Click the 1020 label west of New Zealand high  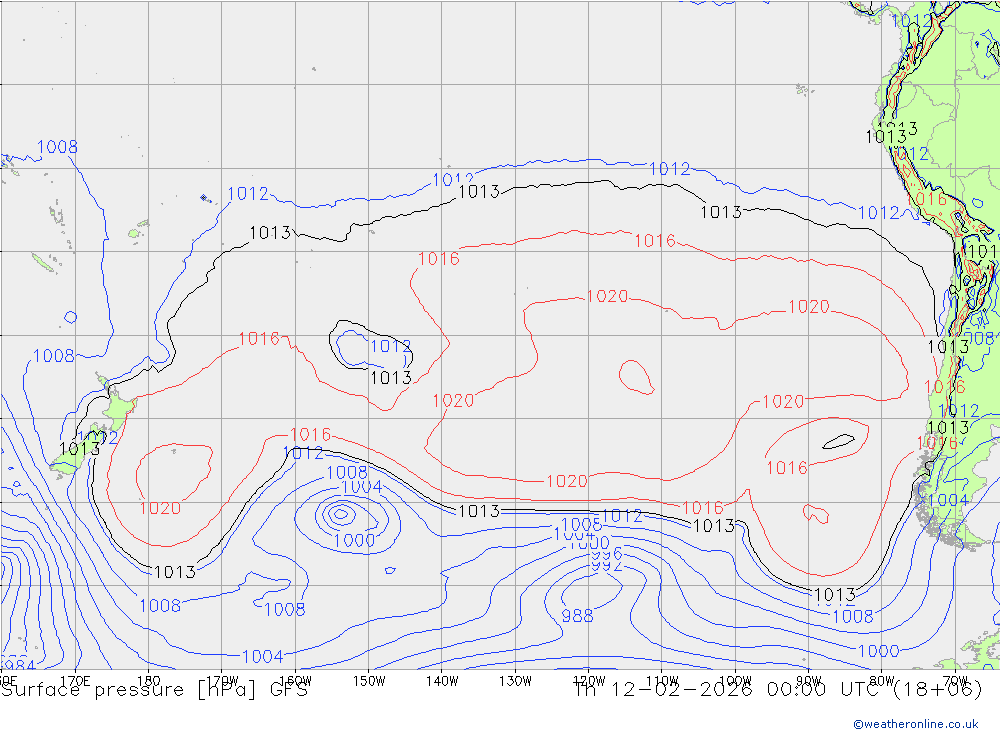click(x=159, y=508)
